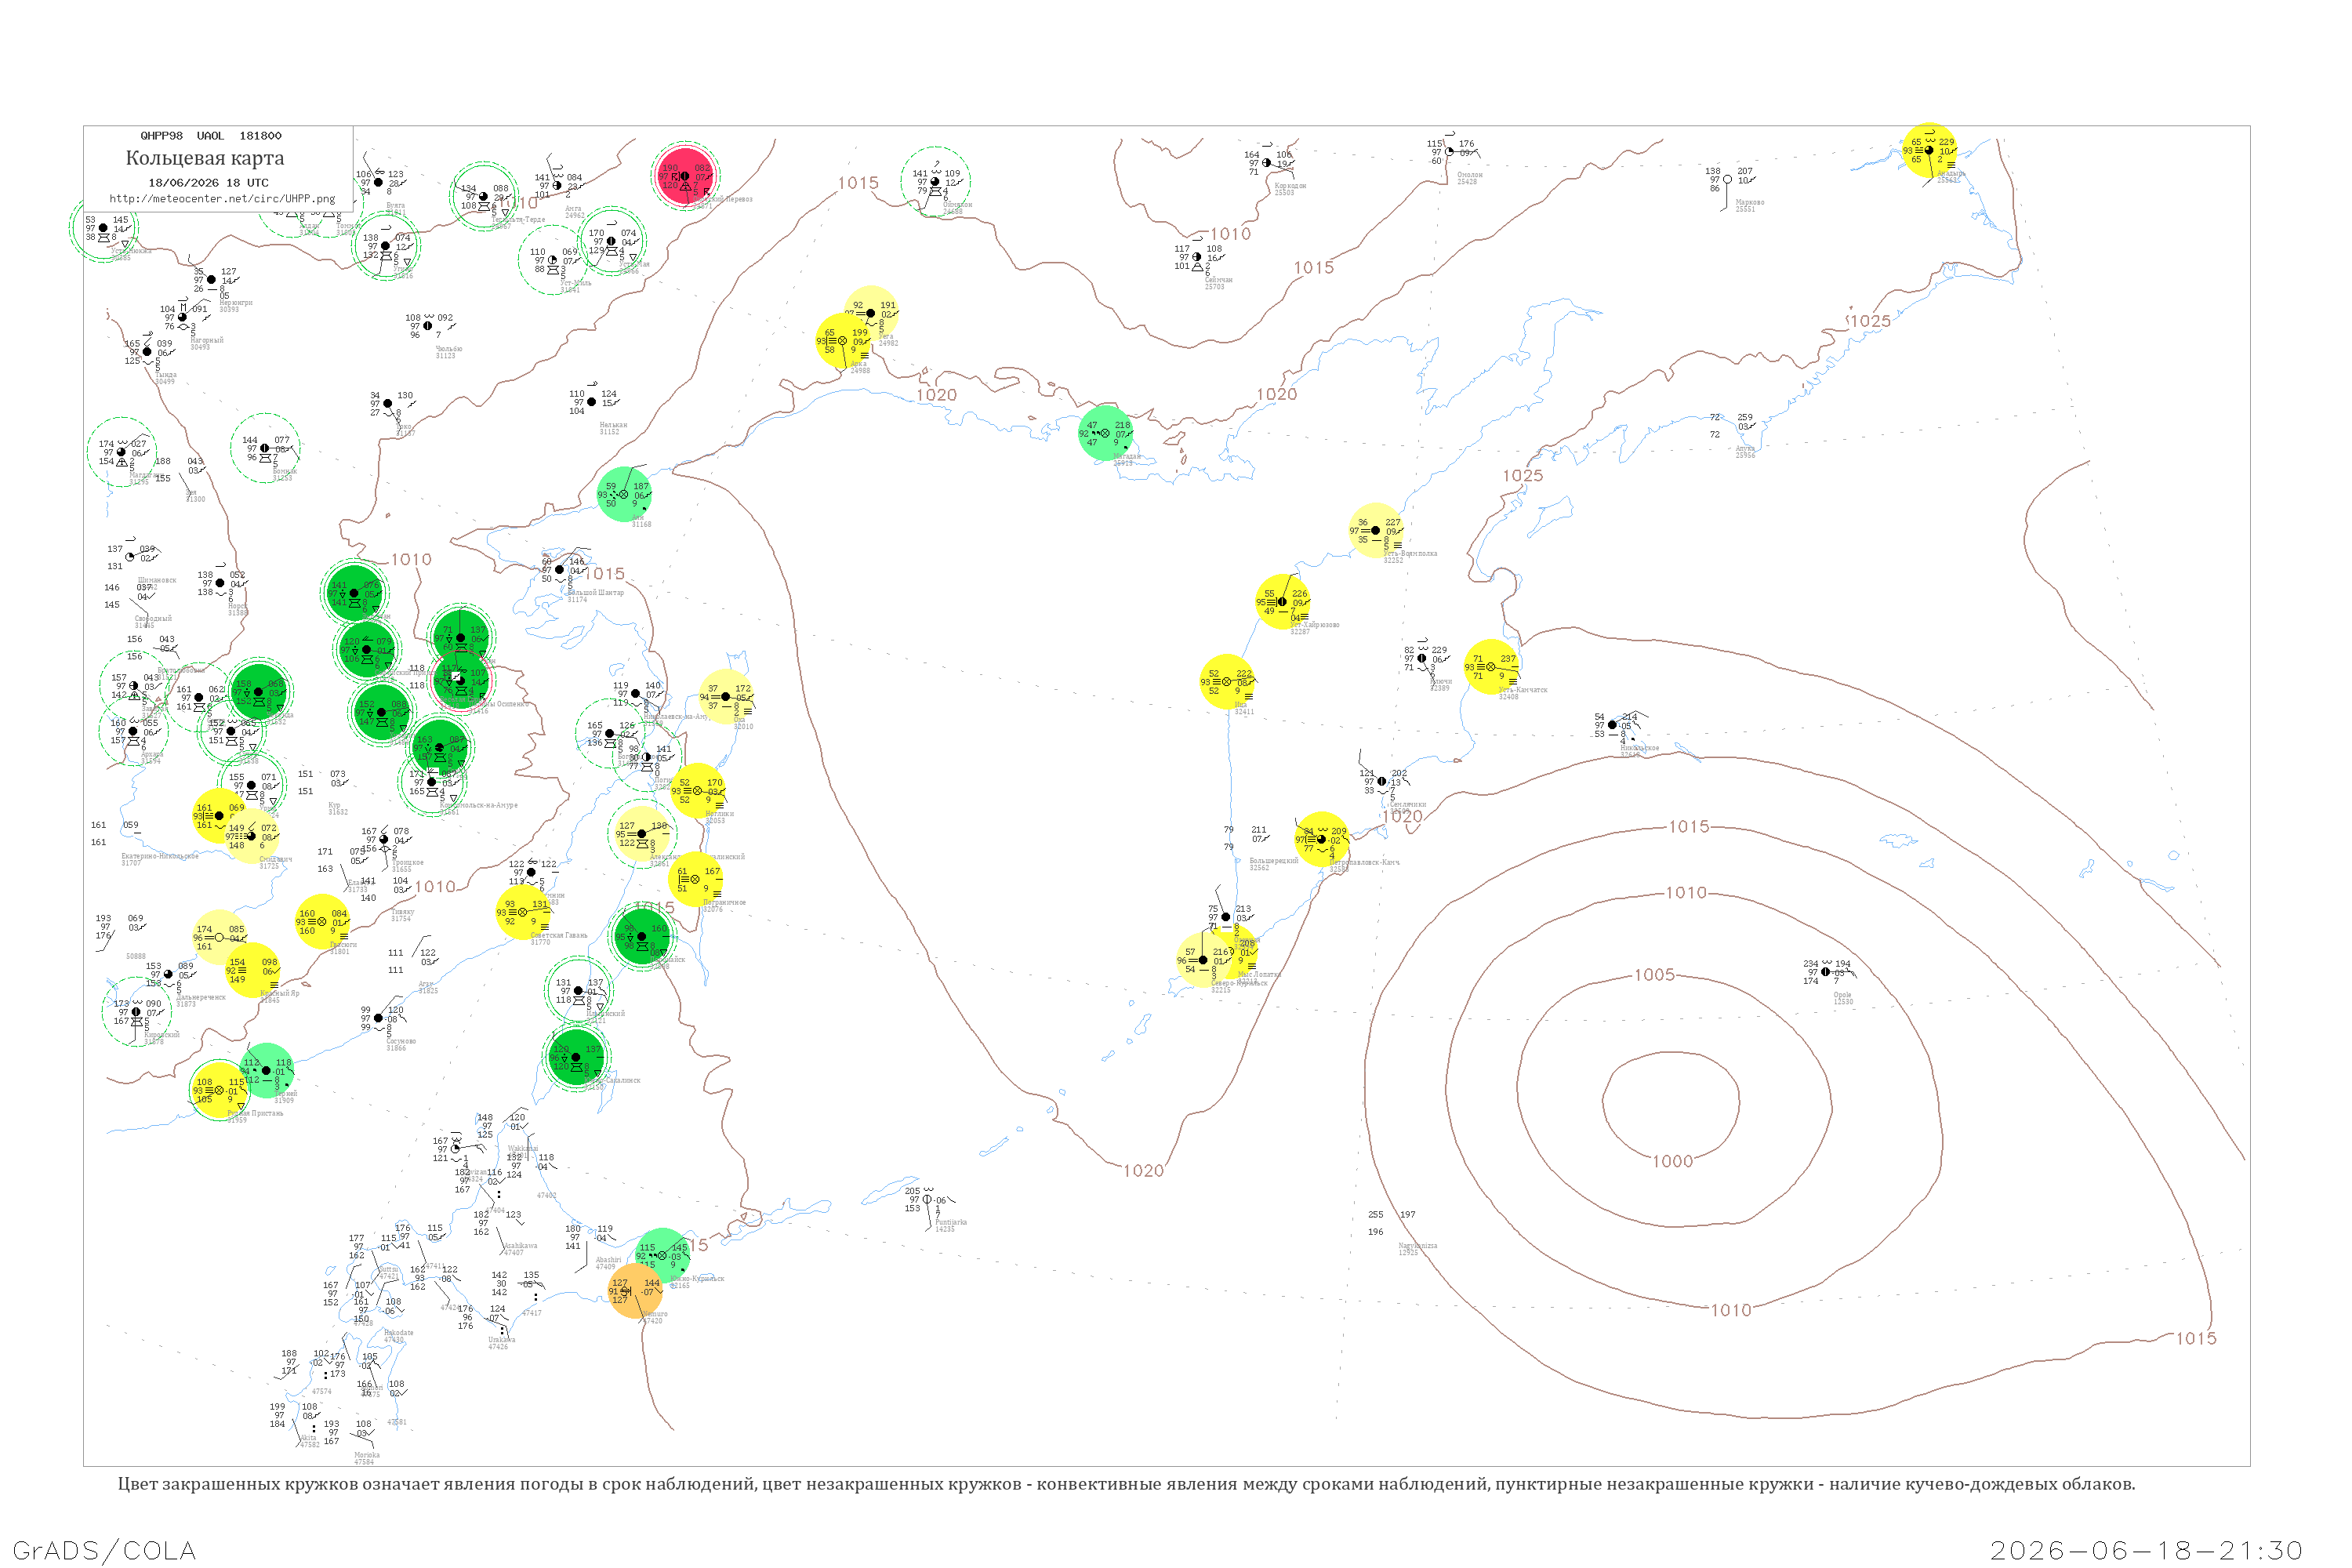
Task: Click the Марково station plot
Action: coord(1727,180)
